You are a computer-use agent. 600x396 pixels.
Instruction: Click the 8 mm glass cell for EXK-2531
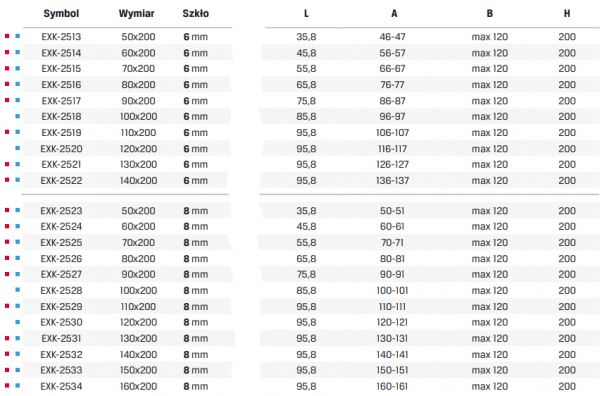click(196, 339)
